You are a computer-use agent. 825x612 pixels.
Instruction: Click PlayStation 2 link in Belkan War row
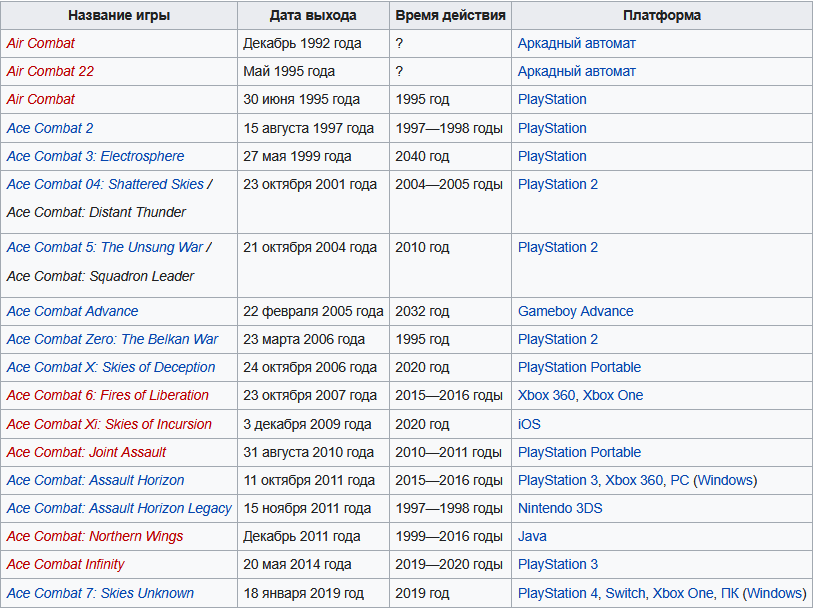pyautogui.click(x=558, y=339)
